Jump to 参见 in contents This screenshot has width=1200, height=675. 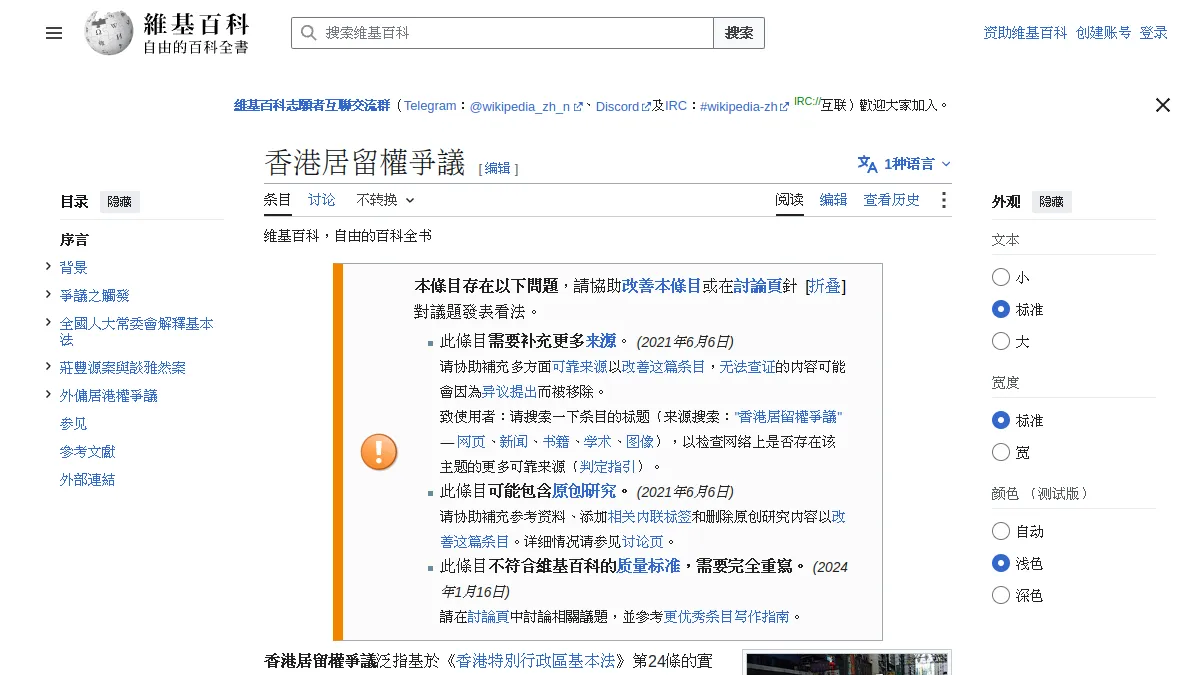[x=74, y=424]
